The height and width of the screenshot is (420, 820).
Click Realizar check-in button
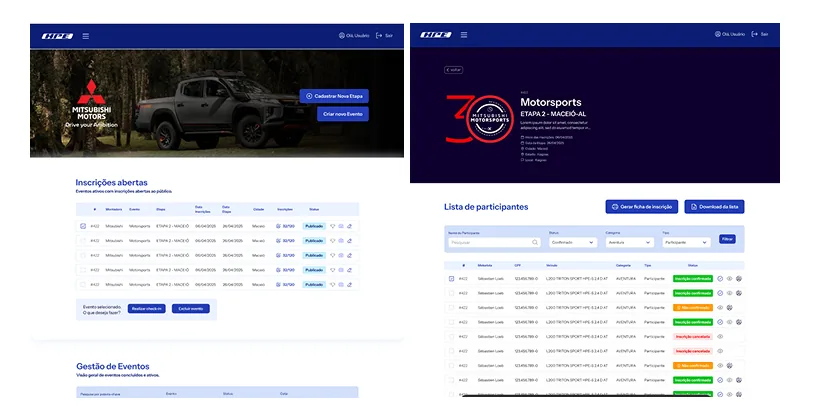click(146, 309)
